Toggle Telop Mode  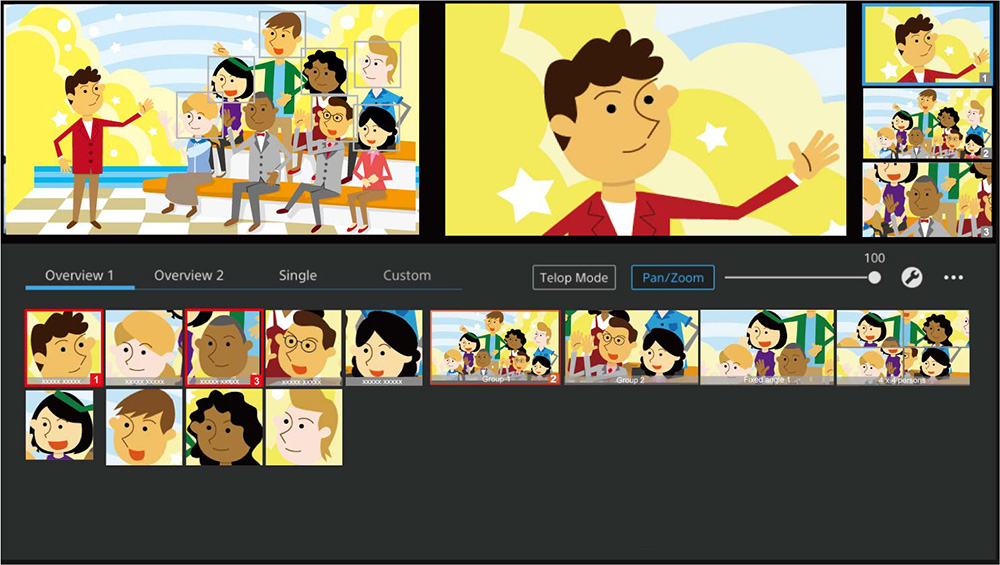click(574, 277)
